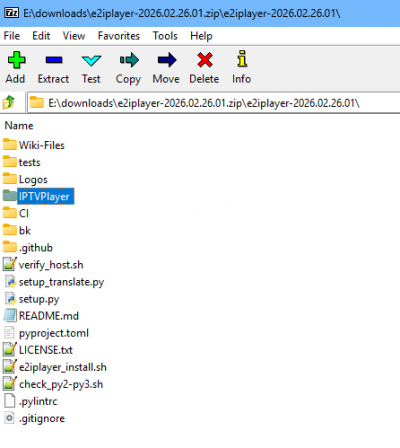Select the bk folder icon
The height and width of the screenshot is (448, 400).
tap(10, 230)
